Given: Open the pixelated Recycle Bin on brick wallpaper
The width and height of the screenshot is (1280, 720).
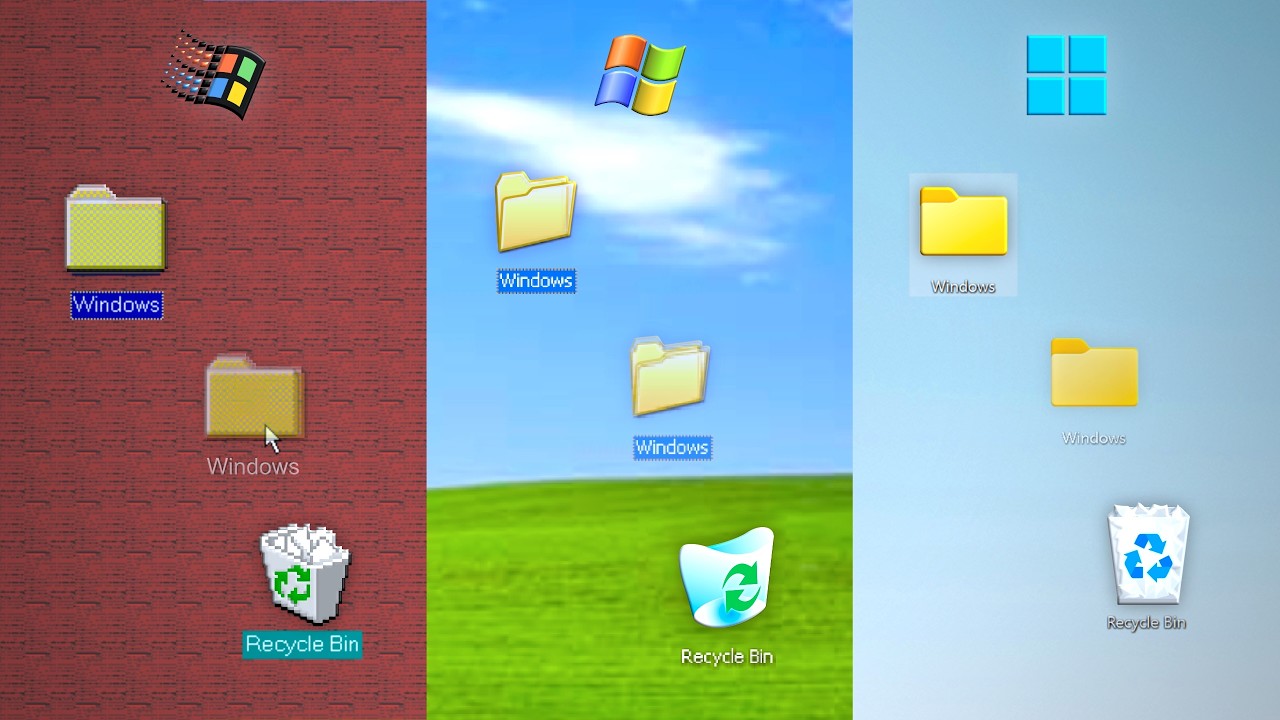Looking at the screenshot, I should tap(304, 574).
